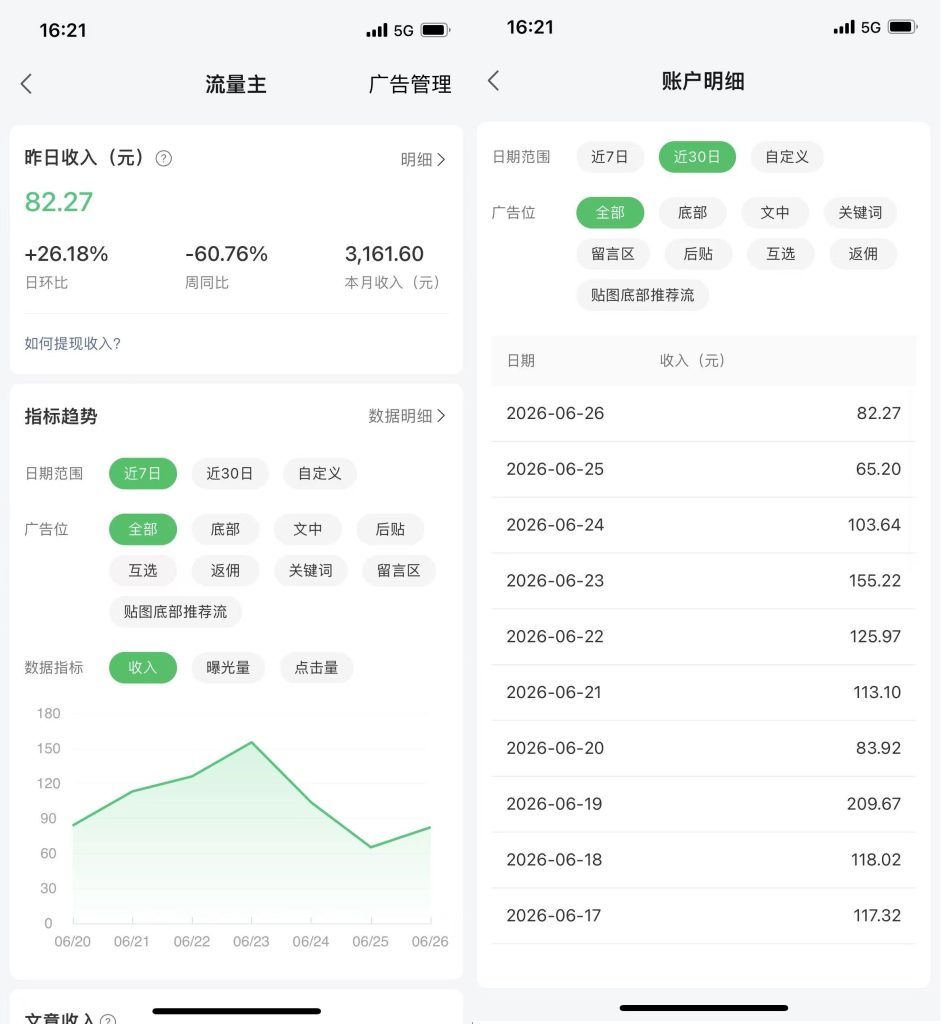Choose 互选 ad slot in 指标趋势
The height and width of the screenshot is (1024, 941).
tap(142, 570)
